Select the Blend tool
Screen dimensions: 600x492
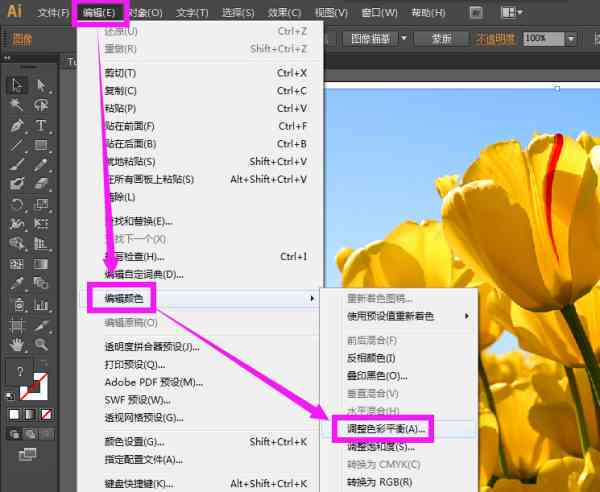point(41,283)
